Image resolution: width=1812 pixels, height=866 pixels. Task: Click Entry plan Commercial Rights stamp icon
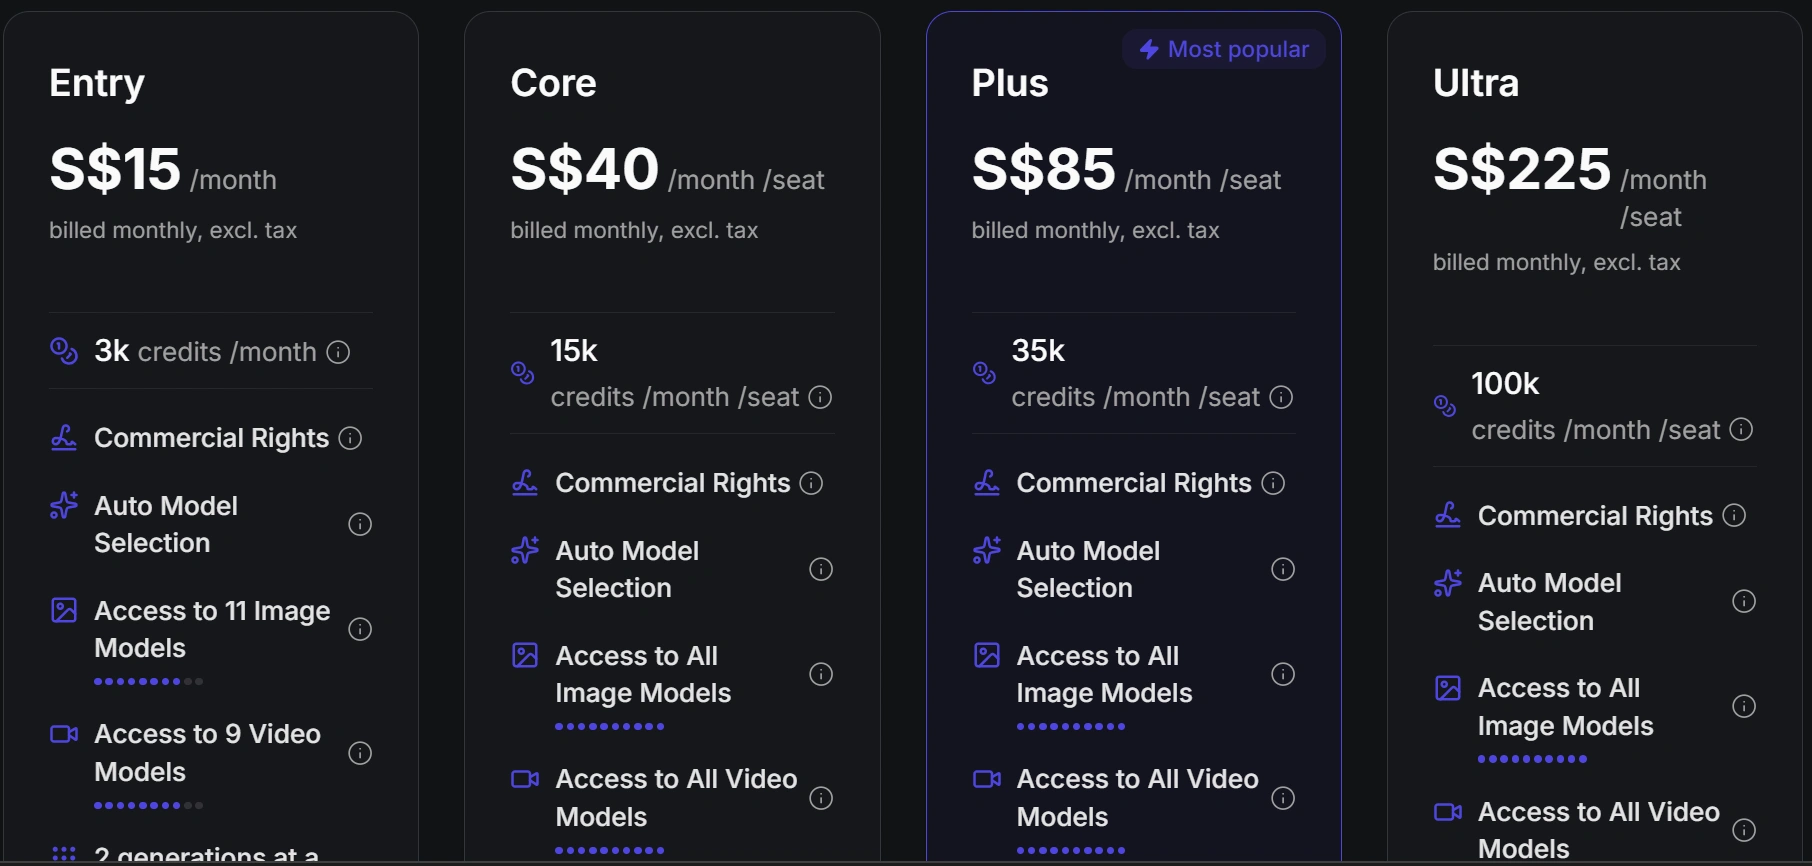[x=64, y=438]
